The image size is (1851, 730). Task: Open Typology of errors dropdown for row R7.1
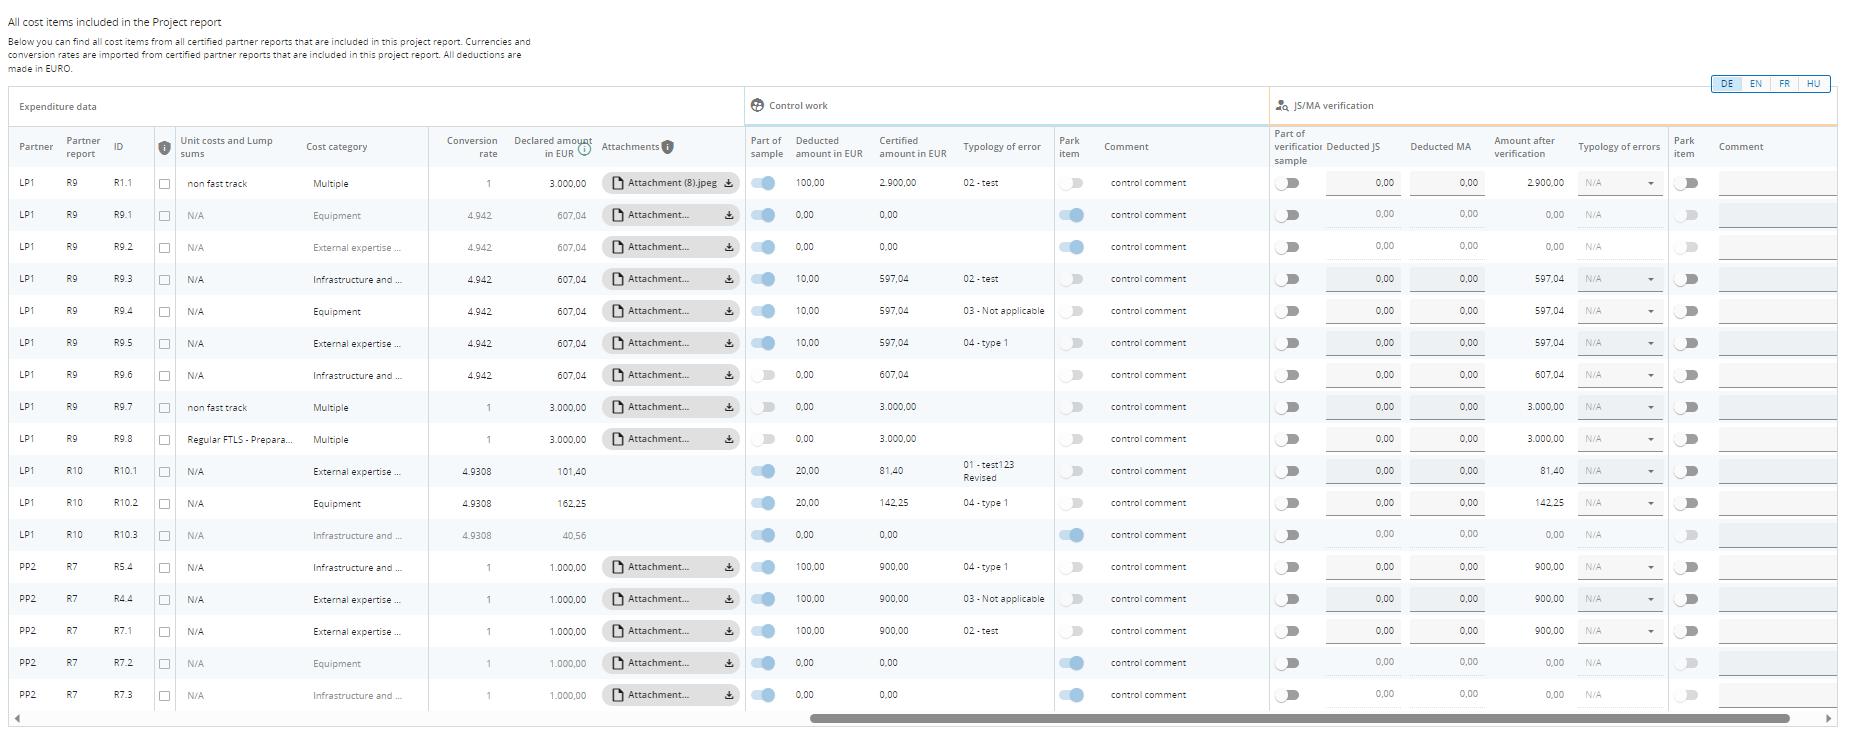click(x=1650, y=631)
